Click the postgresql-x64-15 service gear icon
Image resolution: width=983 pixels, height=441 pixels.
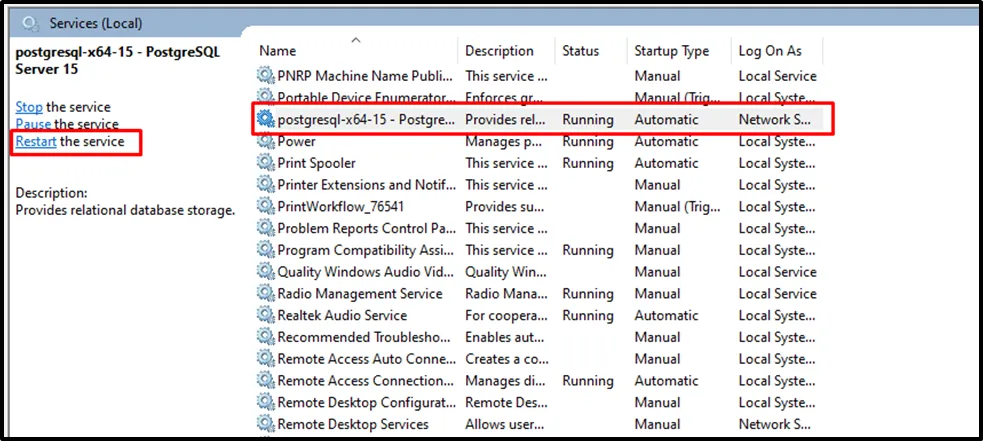point(265,119)
